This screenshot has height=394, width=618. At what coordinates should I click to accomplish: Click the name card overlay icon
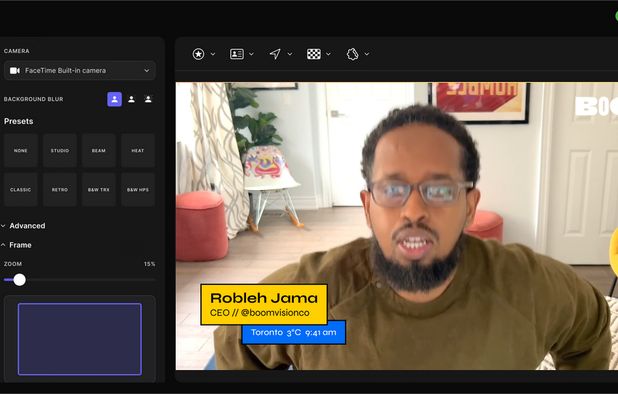(x=237, y=54)
